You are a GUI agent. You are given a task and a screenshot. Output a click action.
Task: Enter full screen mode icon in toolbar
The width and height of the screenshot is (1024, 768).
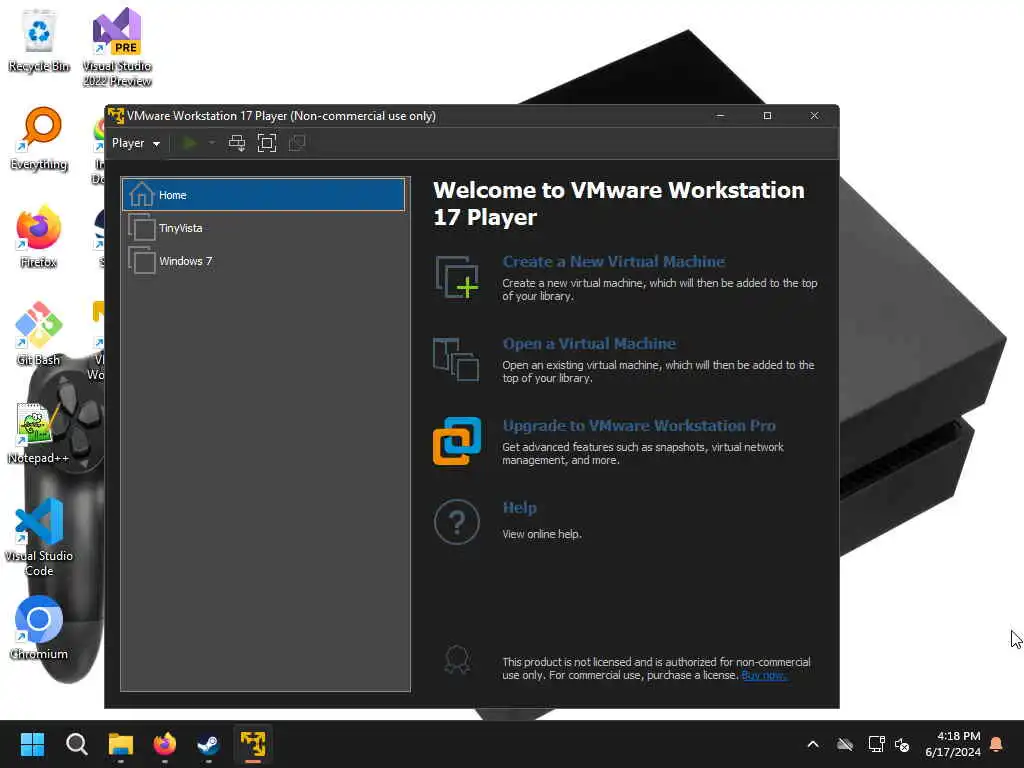pyautogui.click(x=266, y=143)
